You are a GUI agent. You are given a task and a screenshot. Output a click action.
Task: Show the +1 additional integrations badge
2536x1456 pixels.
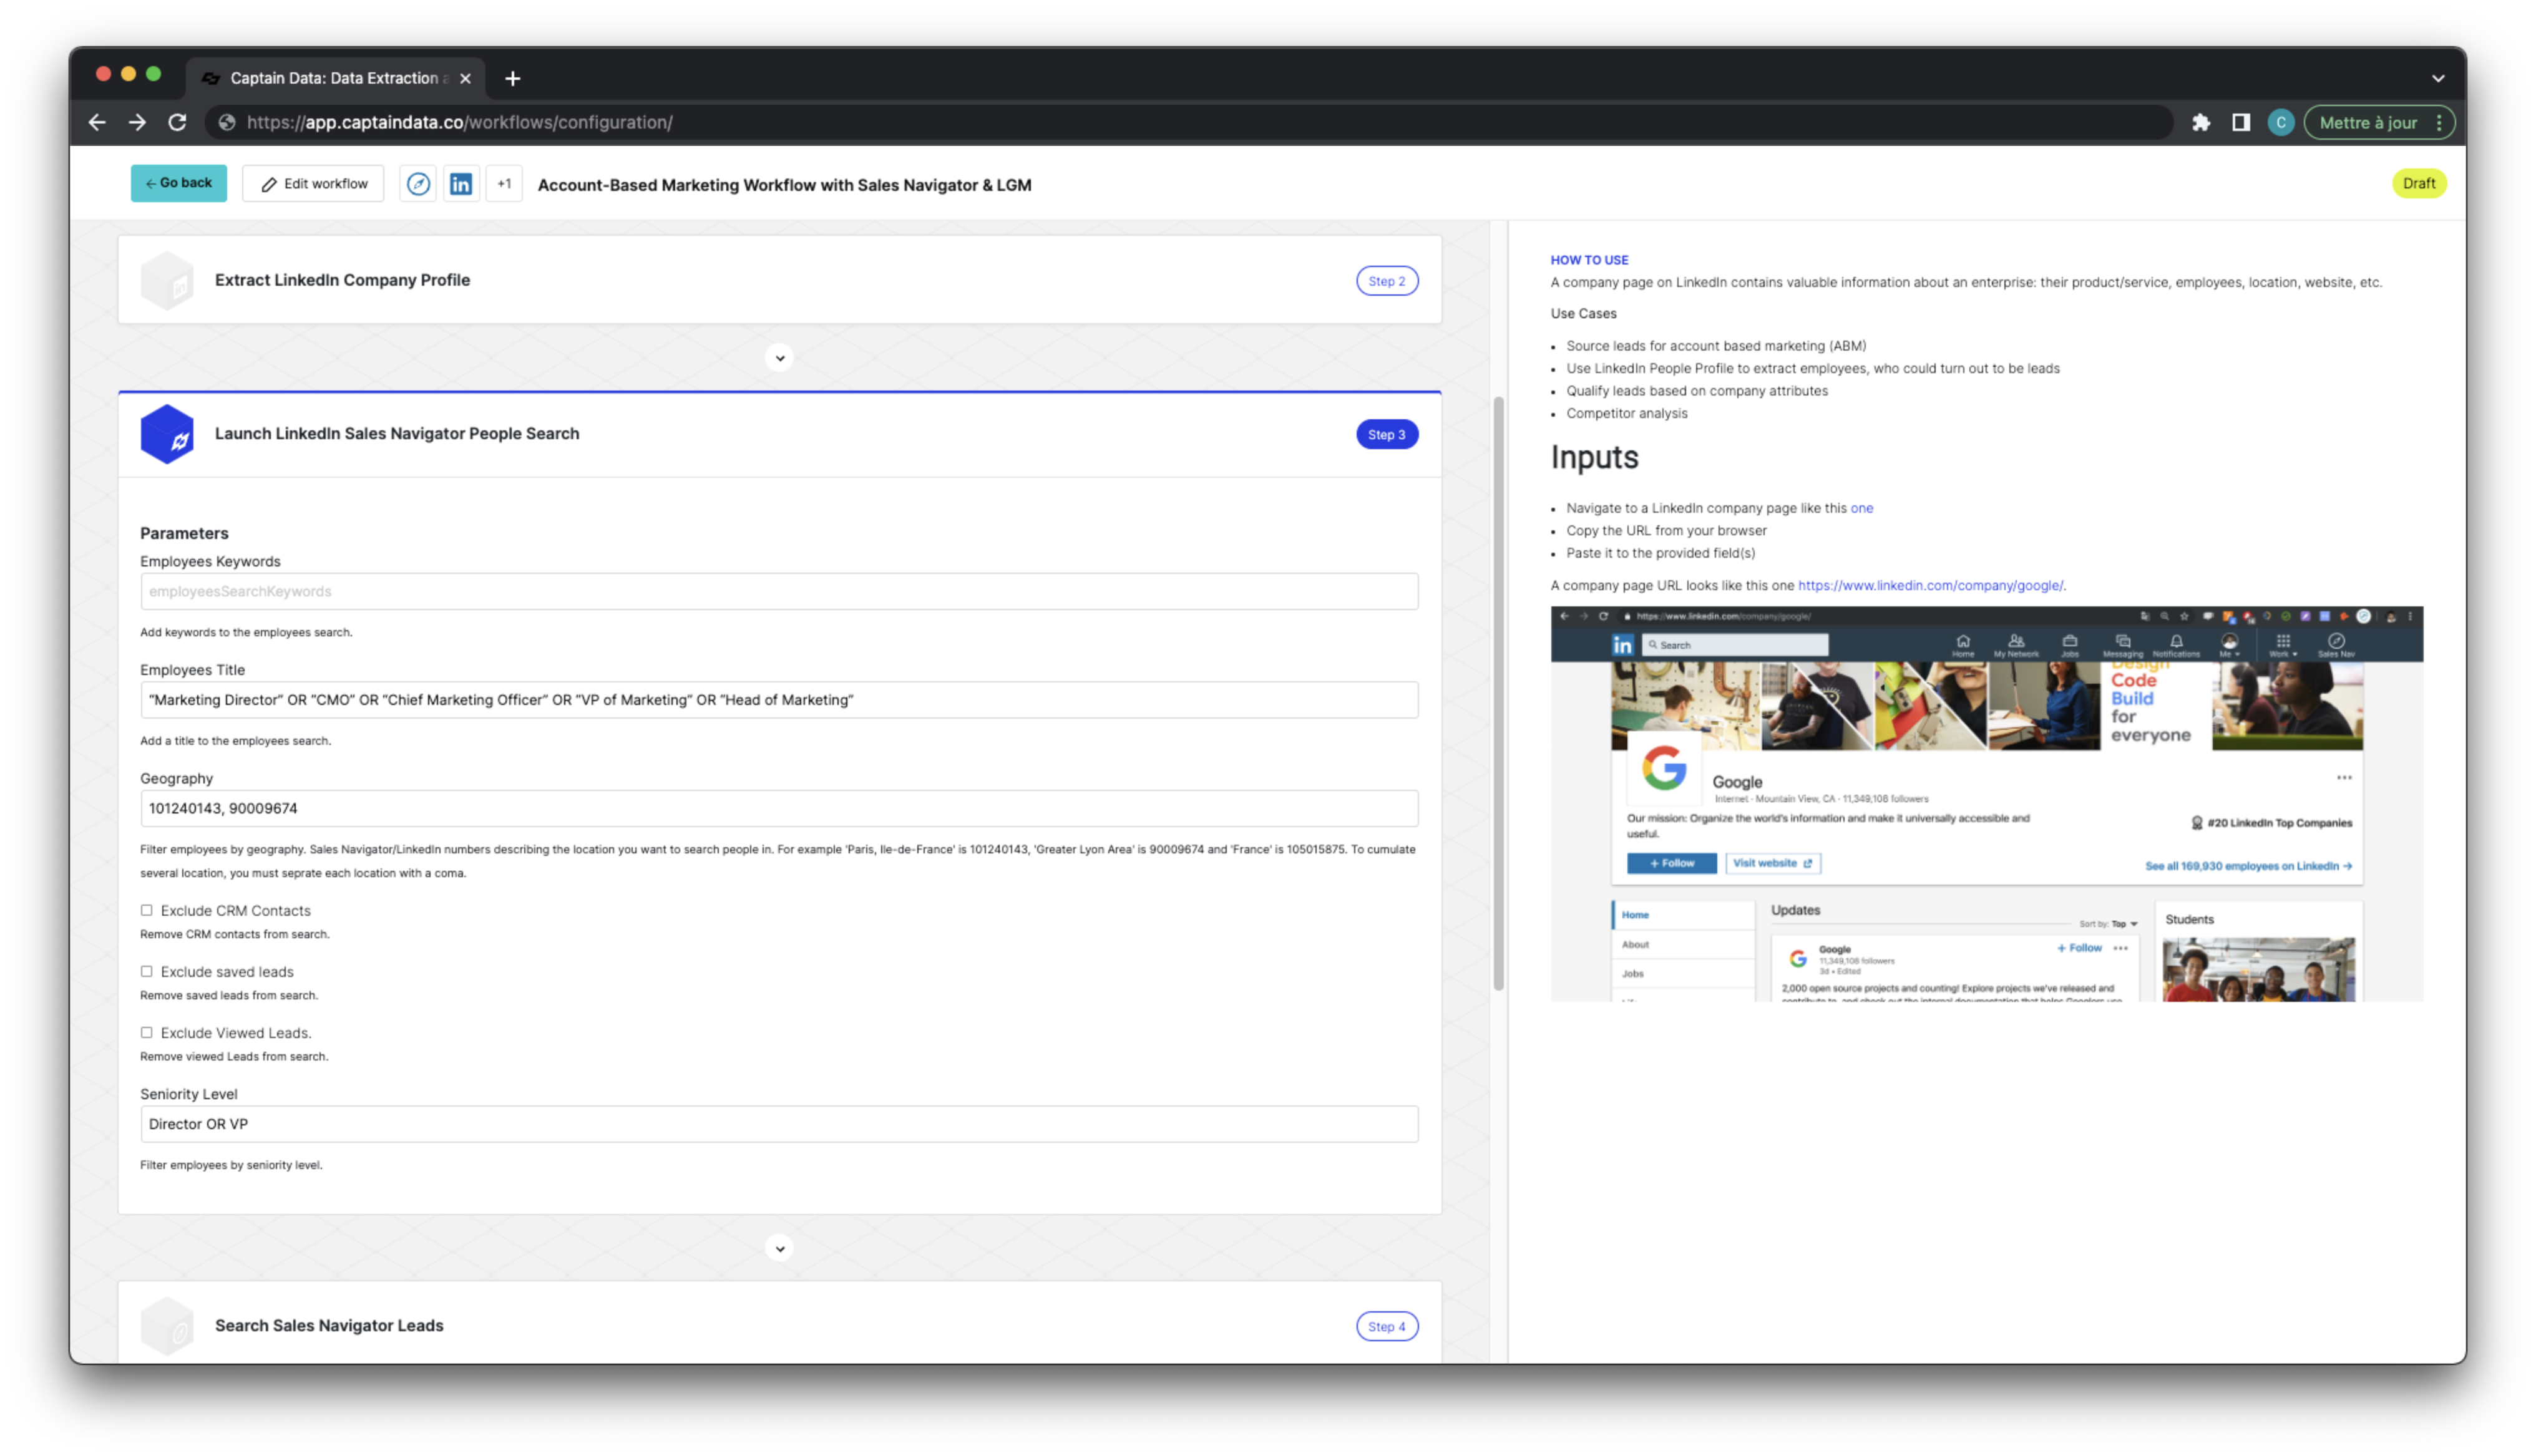(504, 184)
